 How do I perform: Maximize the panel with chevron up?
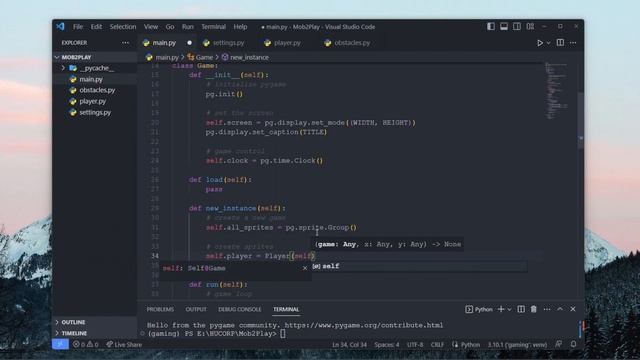[x=560, y=309]
